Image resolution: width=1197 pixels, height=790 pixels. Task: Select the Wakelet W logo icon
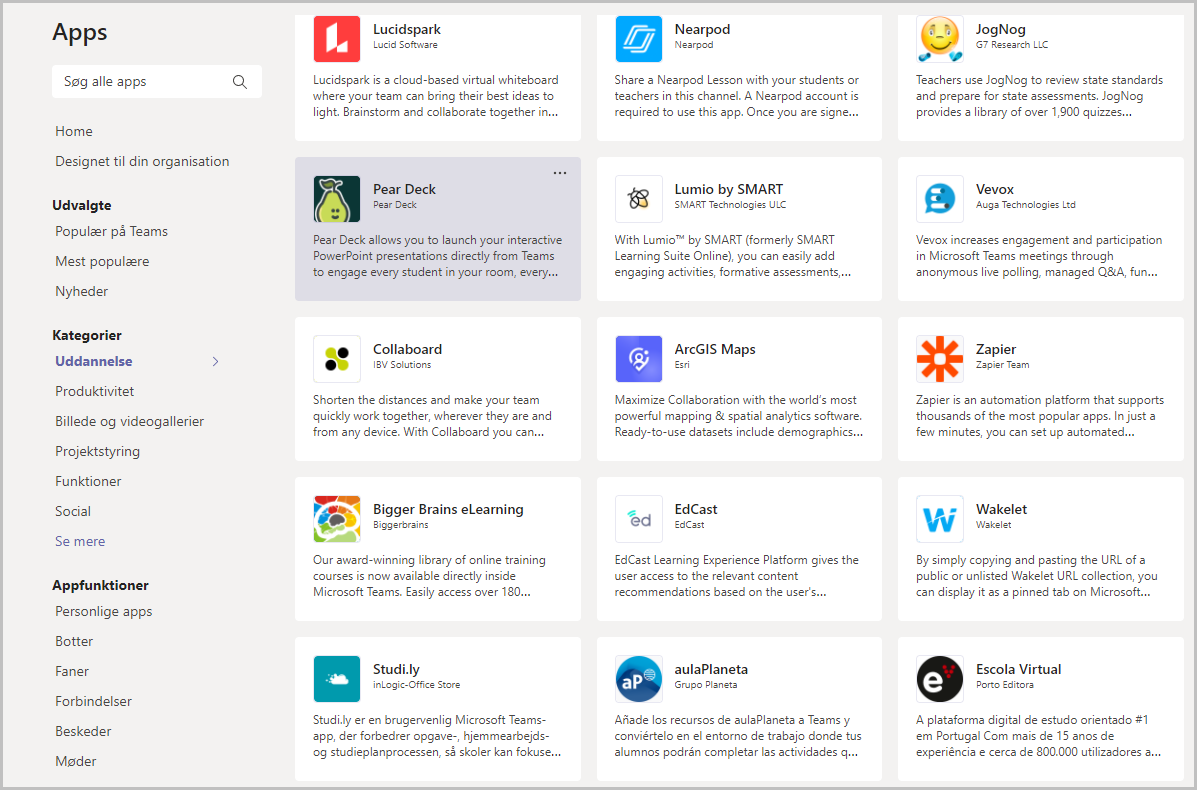[x=939, y=519]
